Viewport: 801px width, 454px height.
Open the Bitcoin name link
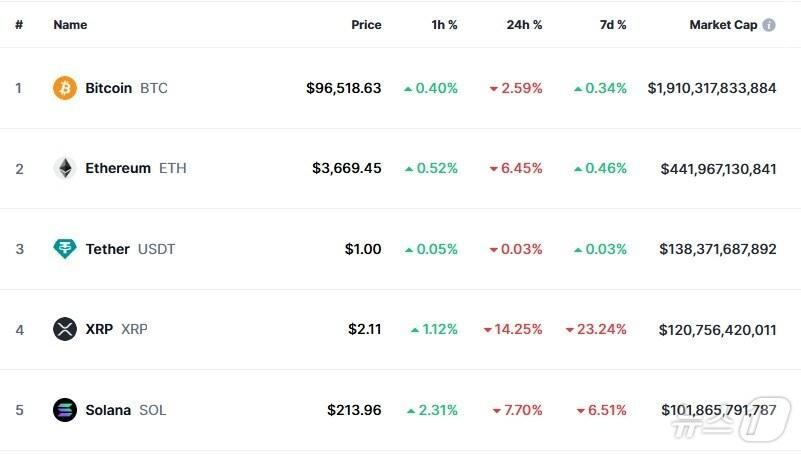pos(108,88)
